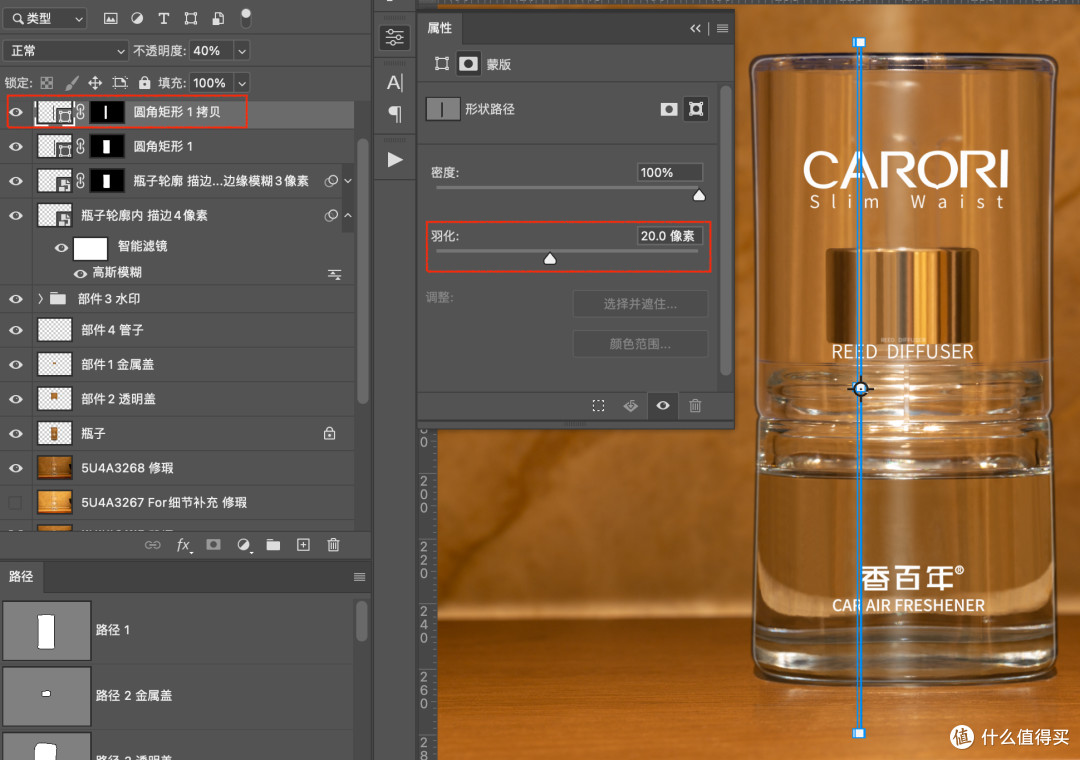Select the 属性 tab
This screenshot has height=760, width=1080.
[x=439, y=28]
